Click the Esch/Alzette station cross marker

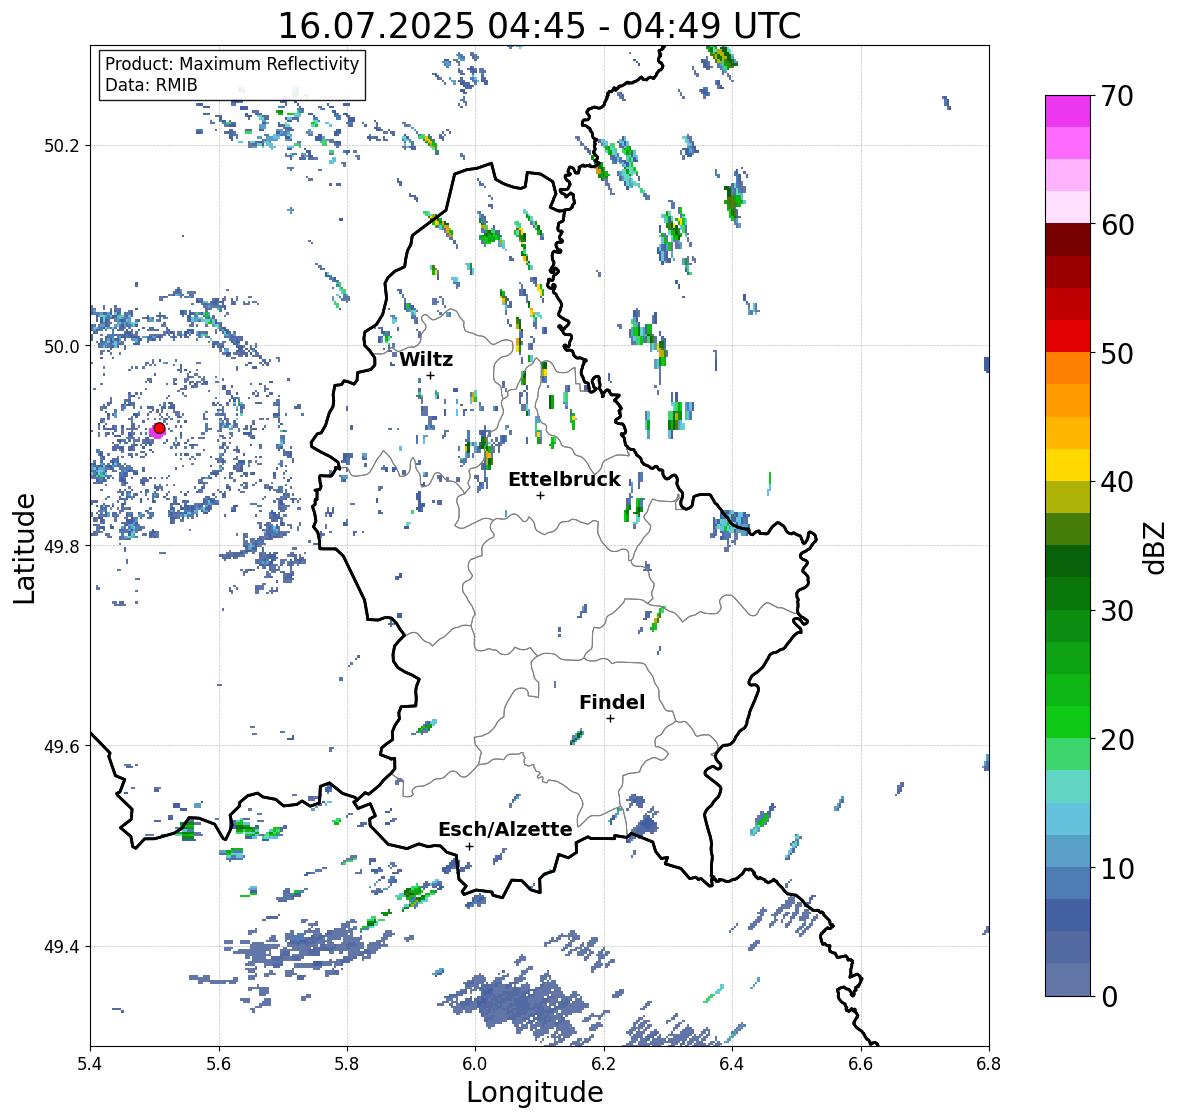tap(469, 846)
